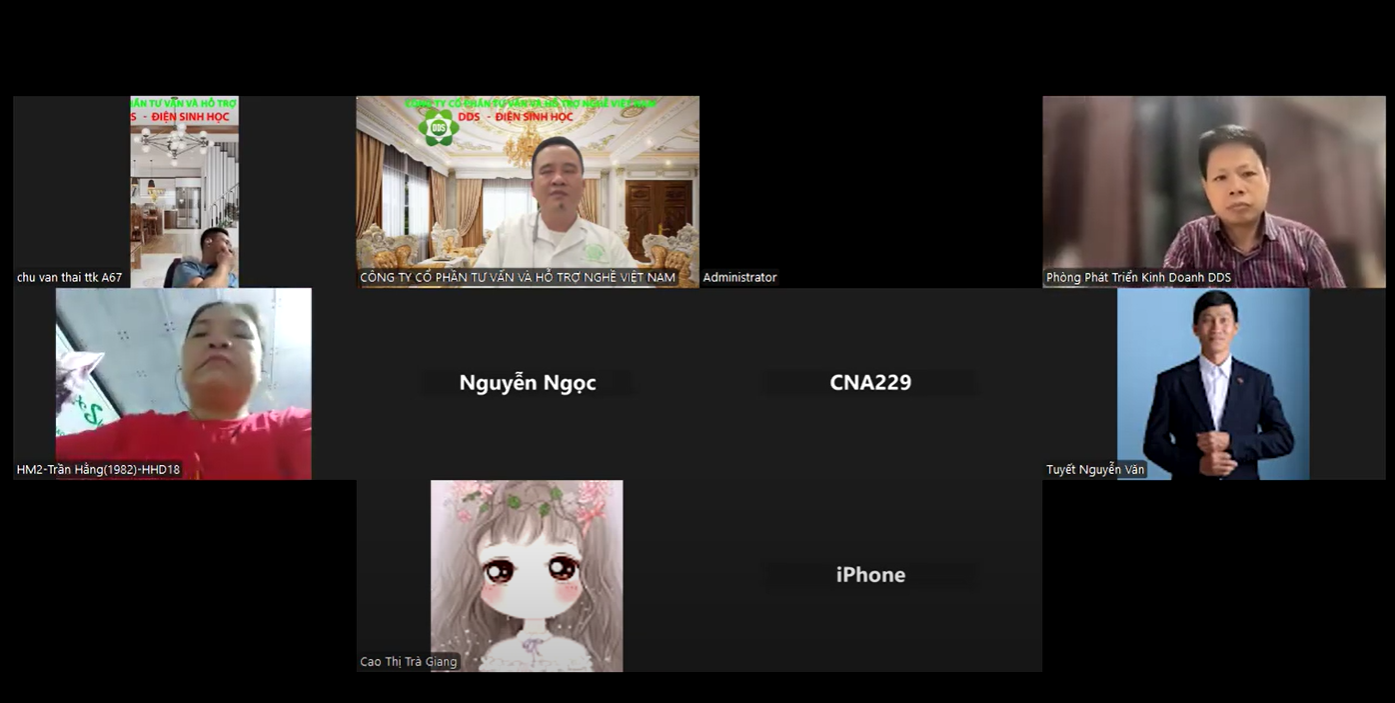Click the 'CÔNG TY CỔ PHẦN TƯ VẤN' name label
The height and width of the screenshot is (703, 1395).
pyautogui.click(x=517, y=278)
